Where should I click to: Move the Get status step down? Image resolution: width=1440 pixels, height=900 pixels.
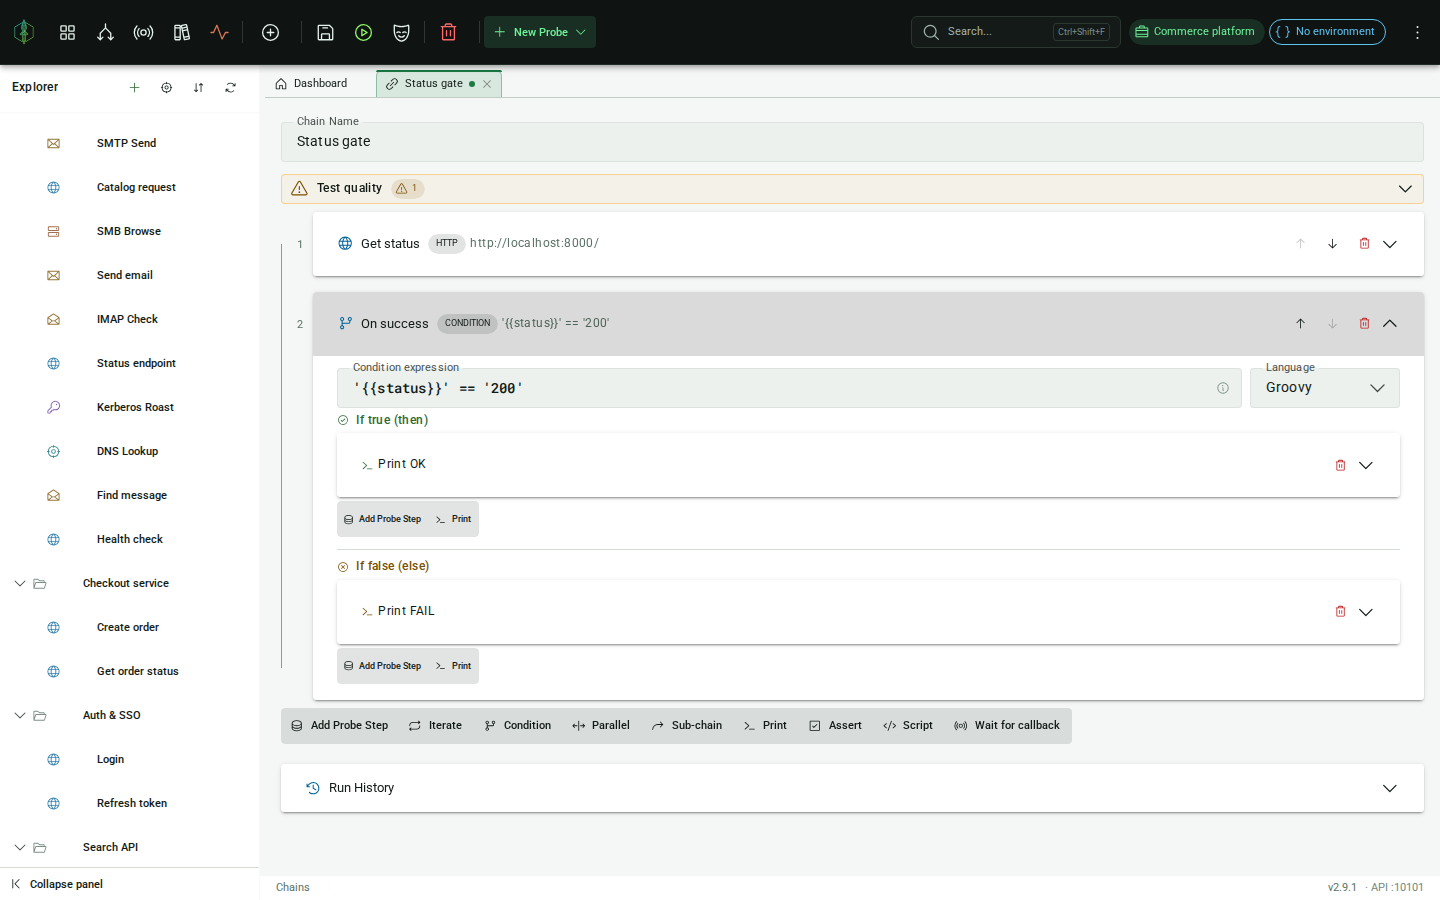(x=1332, y=243)
